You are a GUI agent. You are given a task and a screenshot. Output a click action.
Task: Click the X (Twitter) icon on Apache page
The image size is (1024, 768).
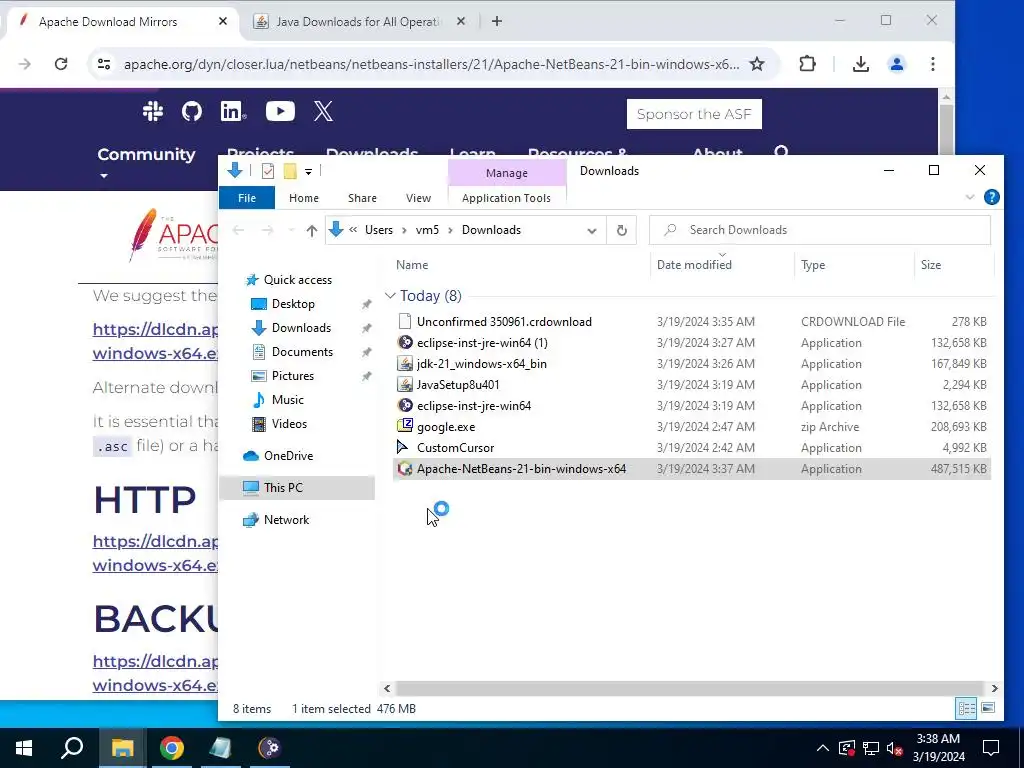(323, 111)
